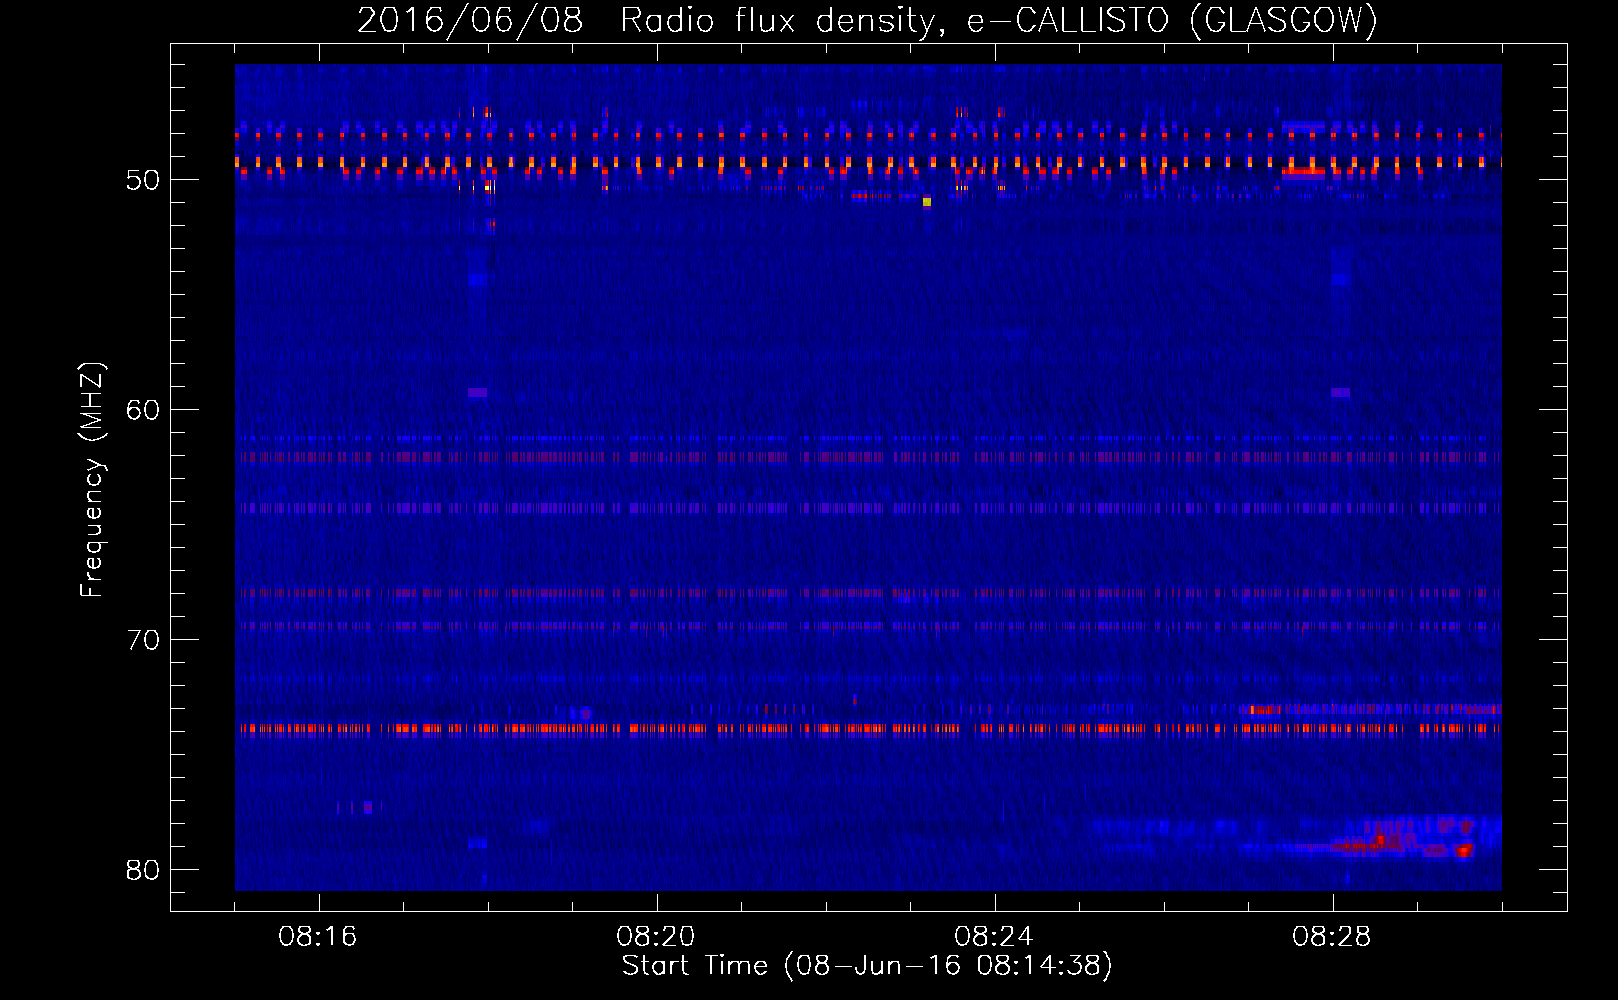Click the 80 frequency tick label
The height and width of the screenshot is (1000, 1618).
pos(143,870)
